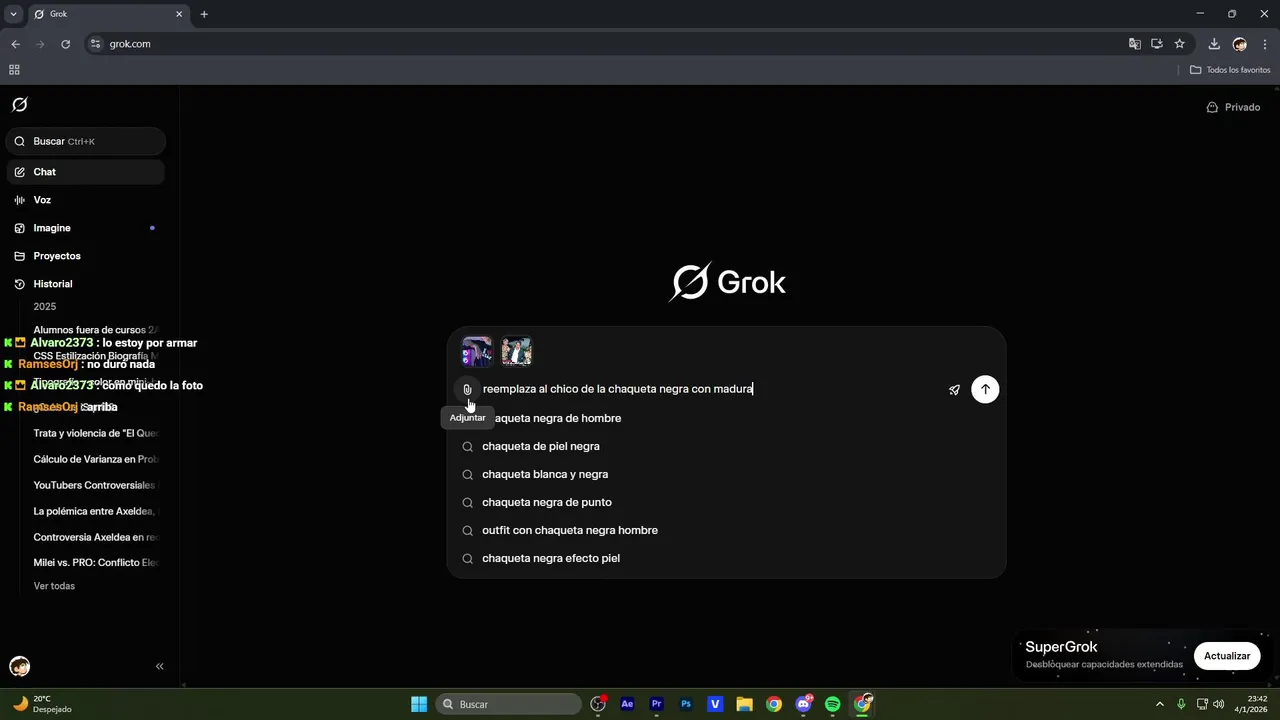Screen dimensions: 1280x720
Task: Open the weather widget showing 20°C
Action: pyautogui.click(x=42, y=704)
